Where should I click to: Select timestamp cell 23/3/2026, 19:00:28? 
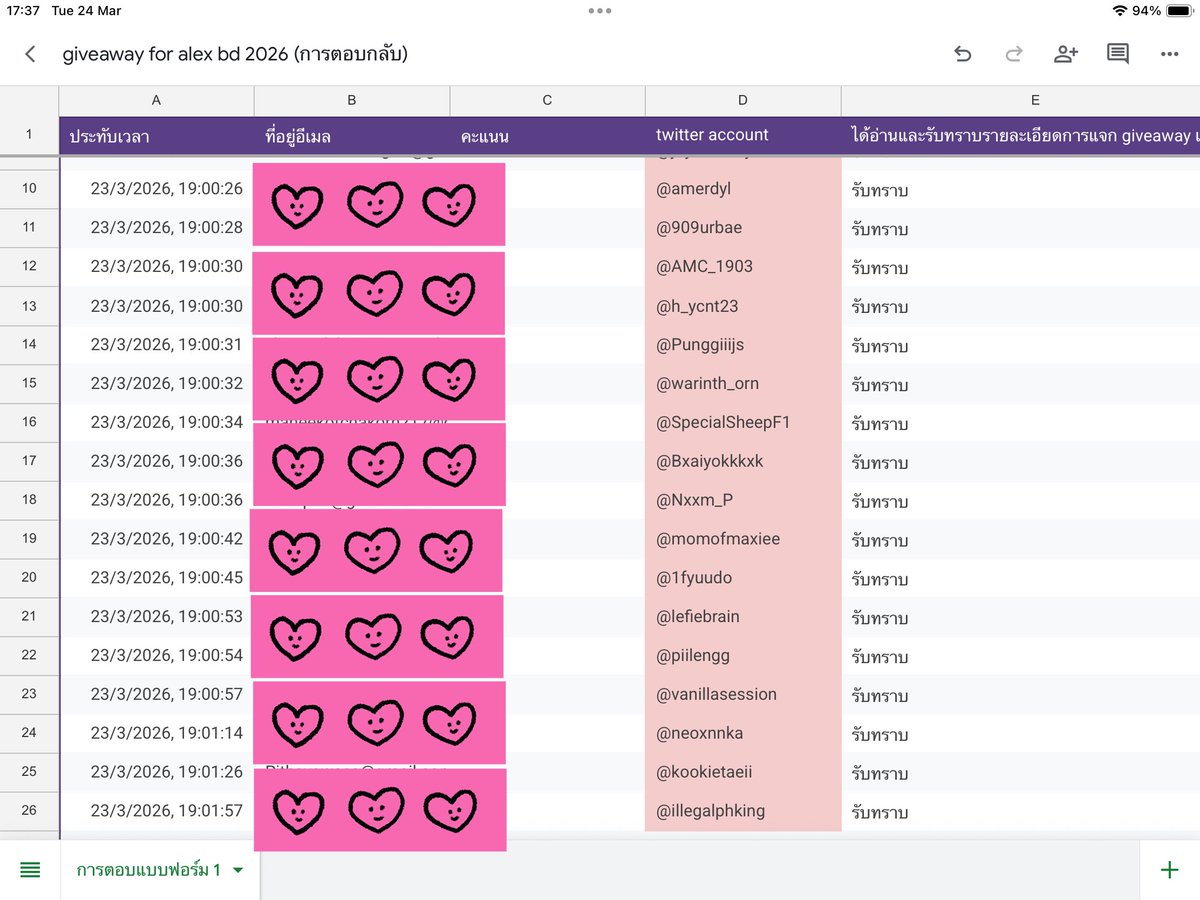tap(156, 228)
